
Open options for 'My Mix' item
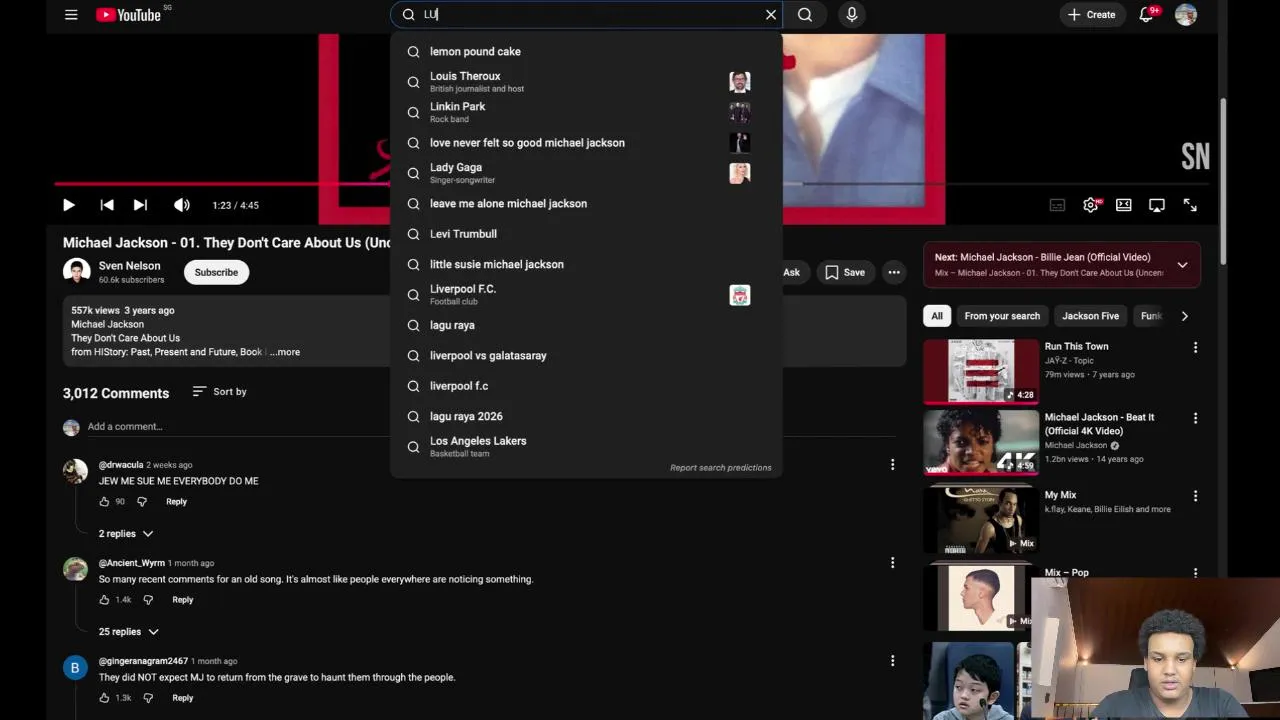[x=1195, y=497]
